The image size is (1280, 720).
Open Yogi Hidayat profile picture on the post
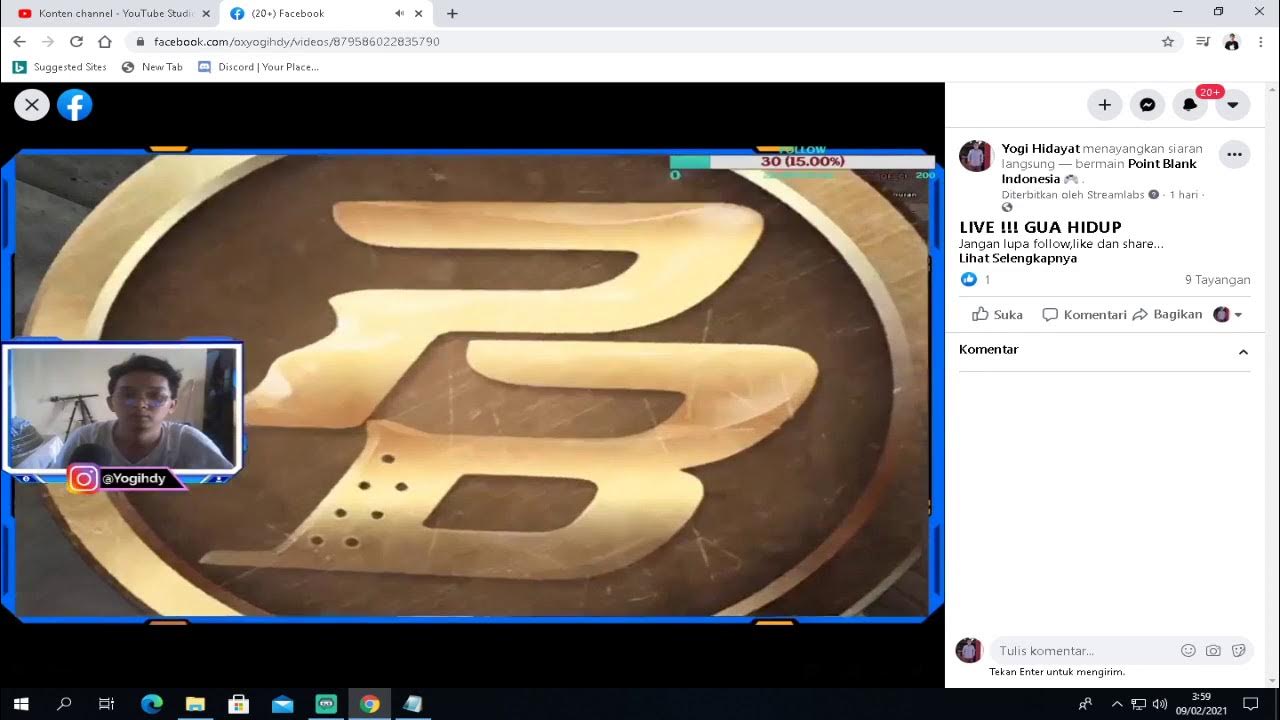[976, 156]
